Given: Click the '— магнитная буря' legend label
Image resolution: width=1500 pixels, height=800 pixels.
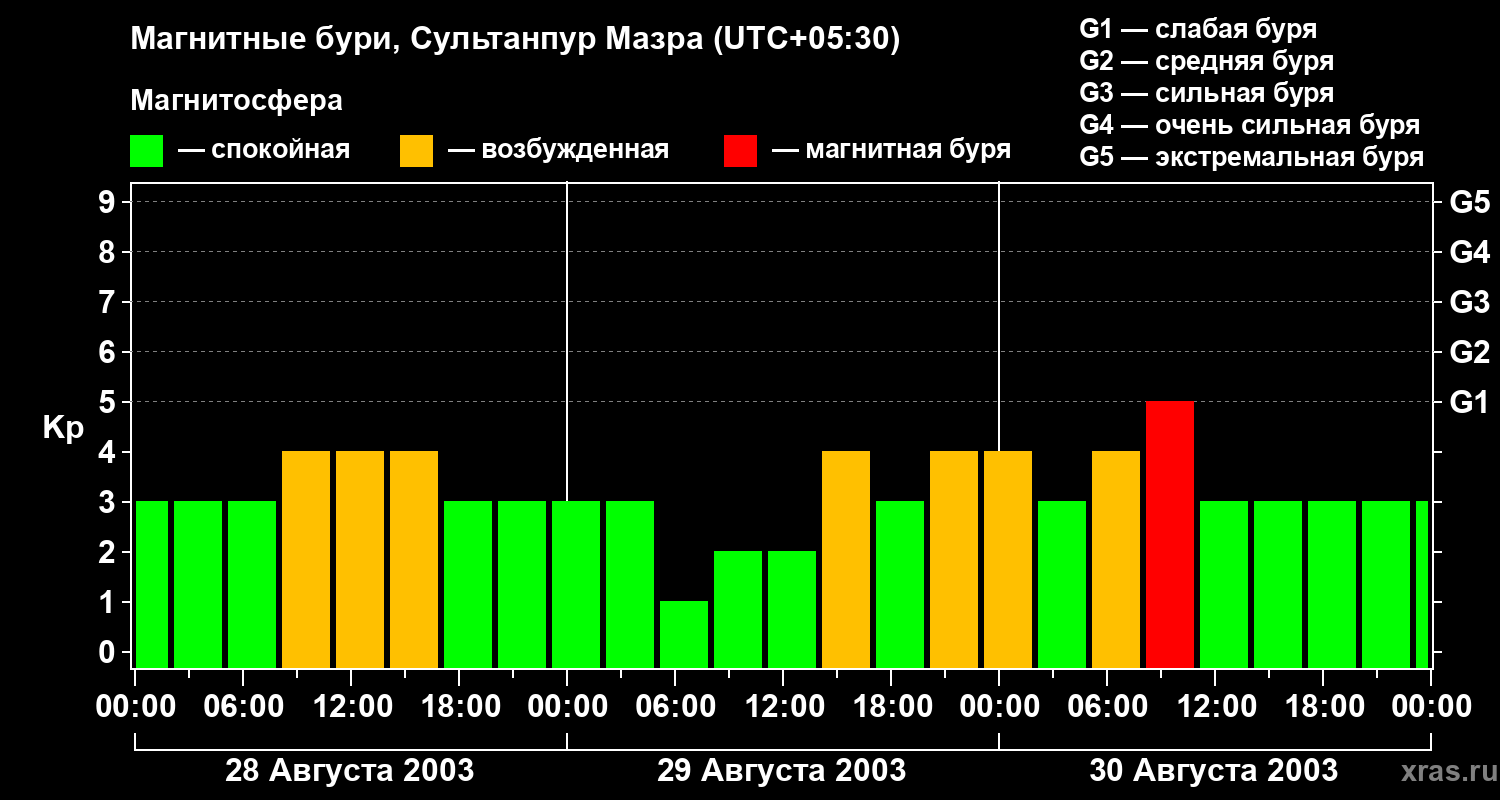Looking at the screenshot, I should click(892, 150).
